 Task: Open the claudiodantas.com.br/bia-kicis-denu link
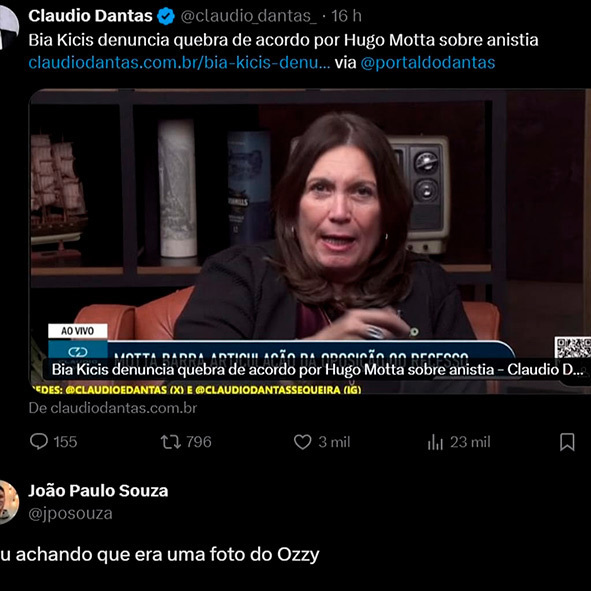coord(179,63)
